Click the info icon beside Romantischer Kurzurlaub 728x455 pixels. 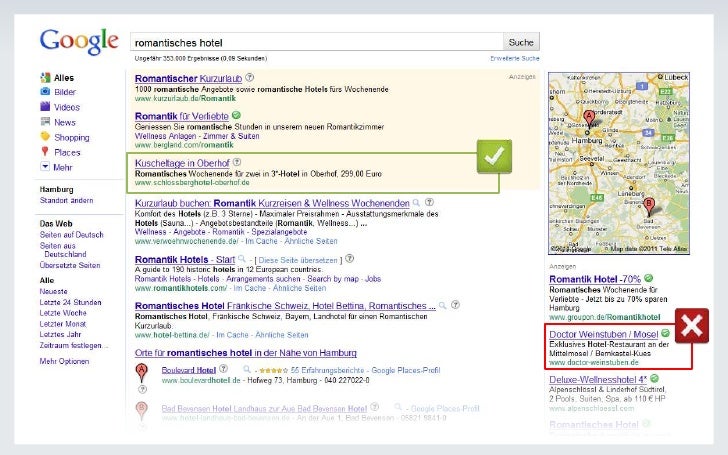click(x=250, y=77)
